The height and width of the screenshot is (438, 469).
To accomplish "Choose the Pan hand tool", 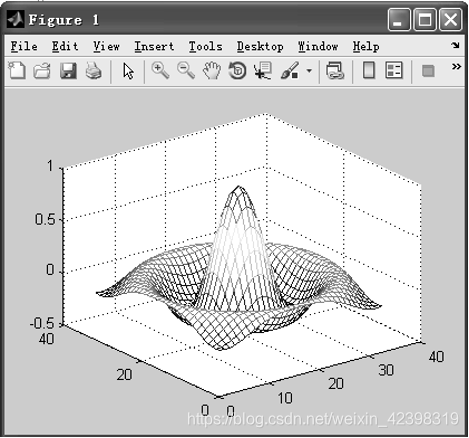I will click(x=212, y=71).
